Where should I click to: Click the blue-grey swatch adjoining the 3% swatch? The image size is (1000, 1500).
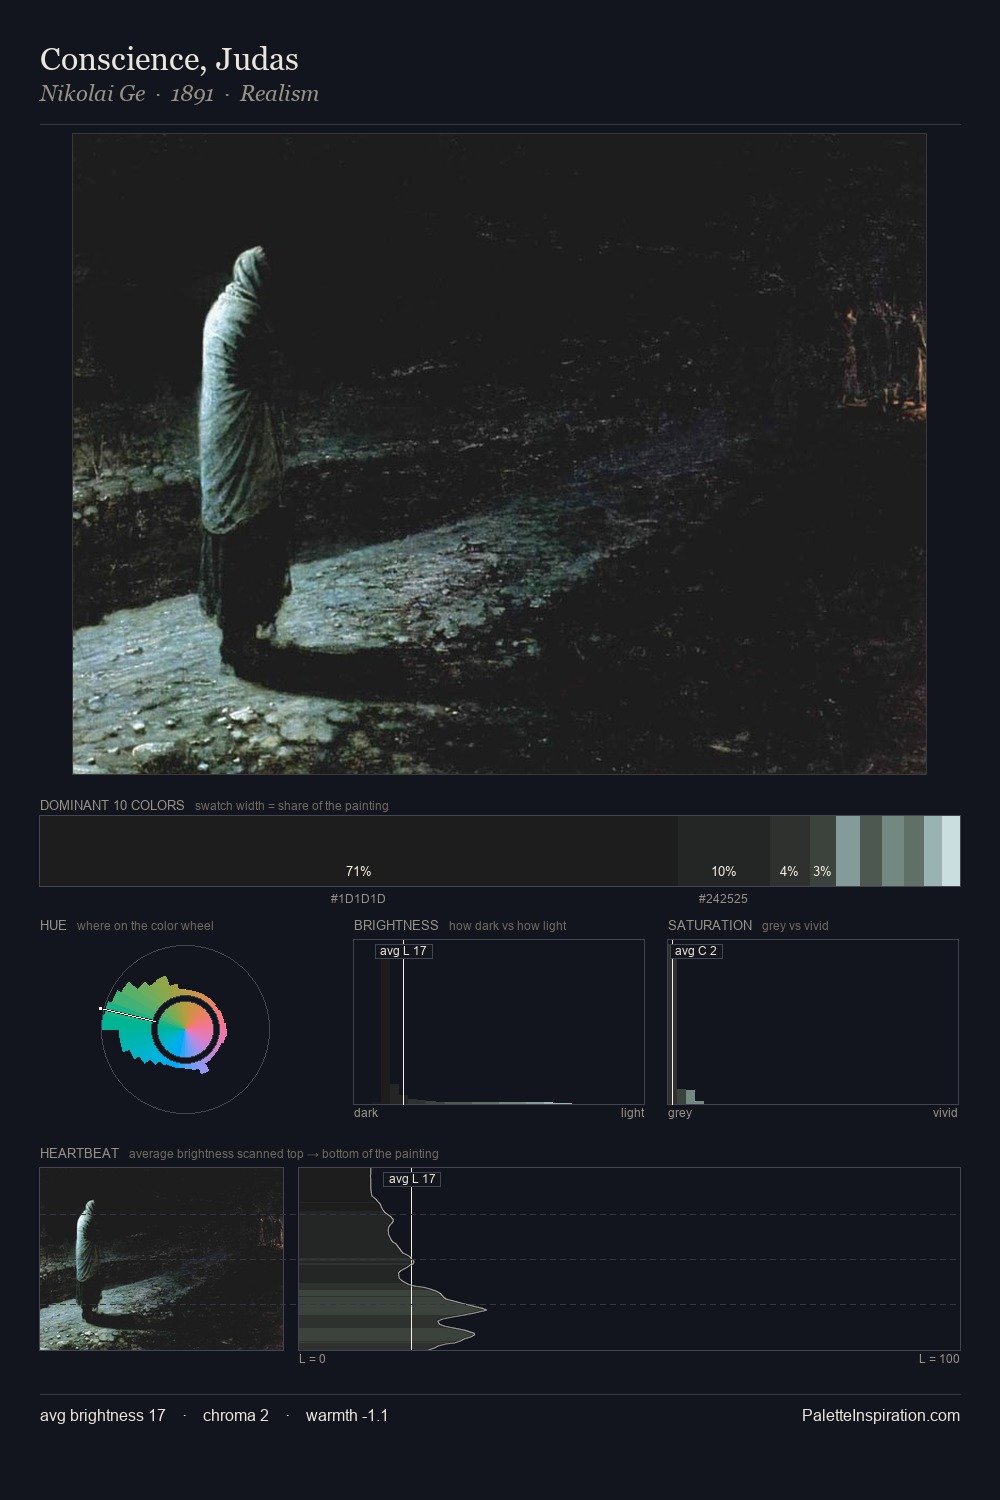pyautogui.click(x=848, y=851)
